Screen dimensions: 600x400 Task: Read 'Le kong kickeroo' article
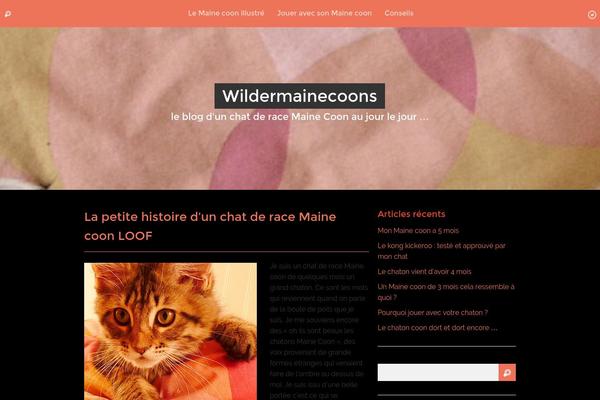pyautogui.click(x=441, y=251)
